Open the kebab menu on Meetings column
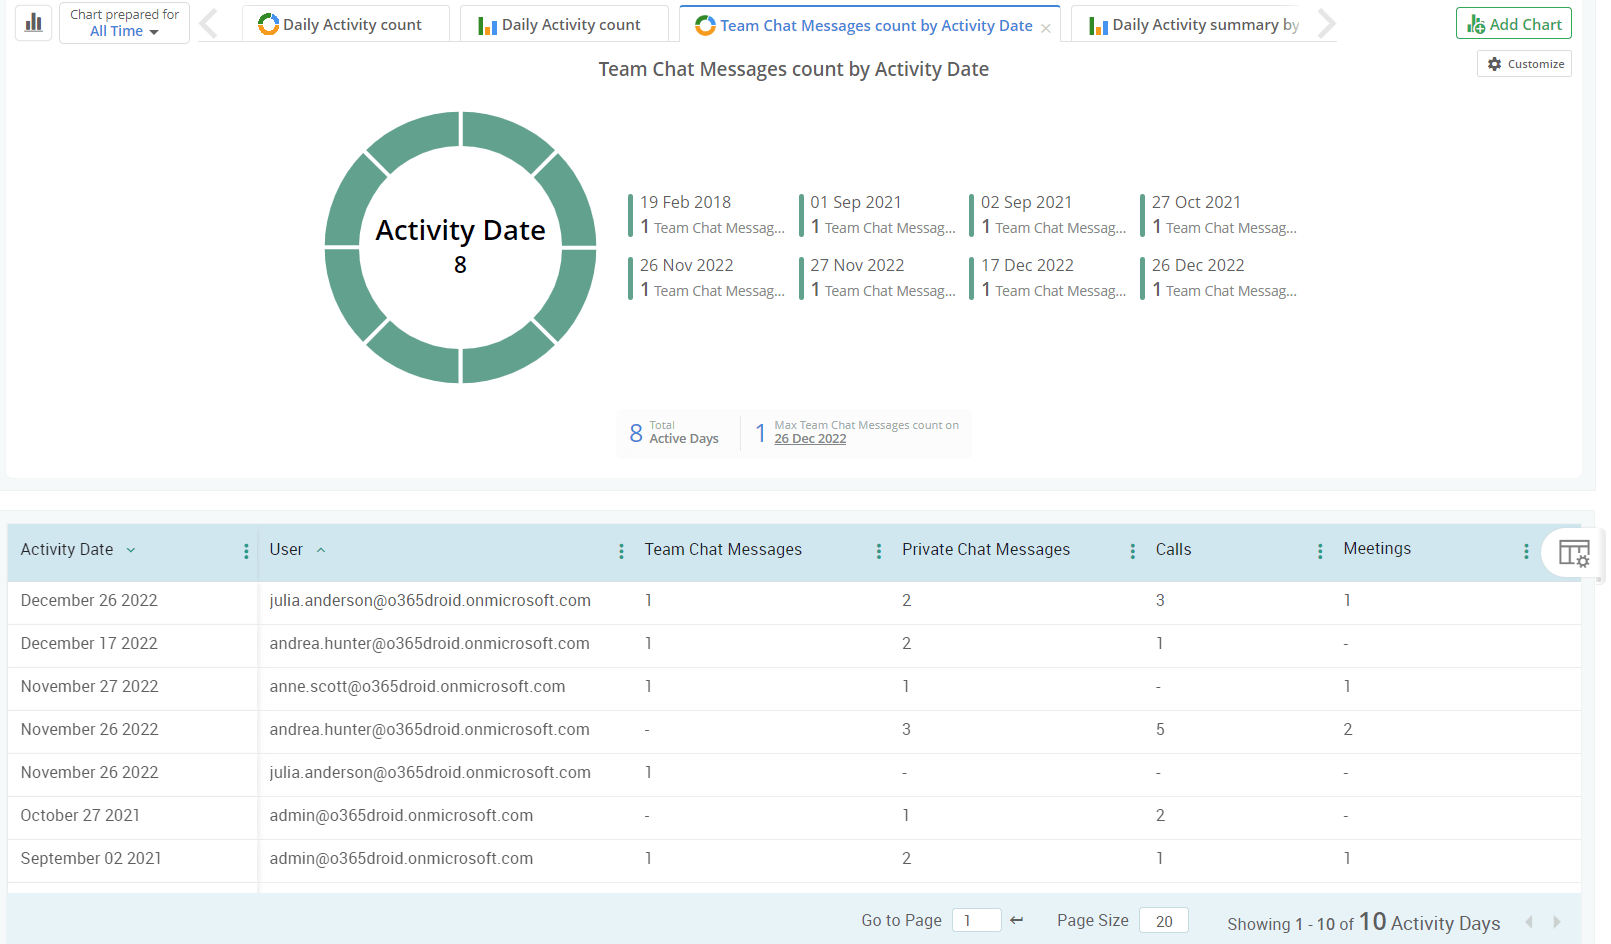This screenshot has width=1611, height=944. (1527, 551)
